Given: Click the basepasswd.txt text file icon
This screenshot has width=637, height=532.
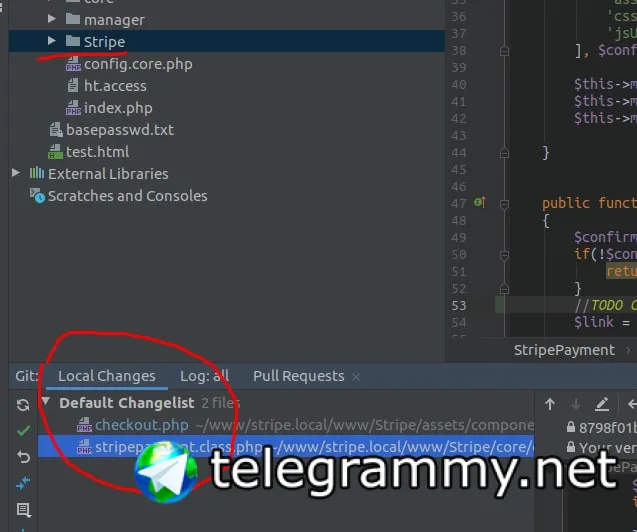Looking at the screenshot, I should click(56, 130).
